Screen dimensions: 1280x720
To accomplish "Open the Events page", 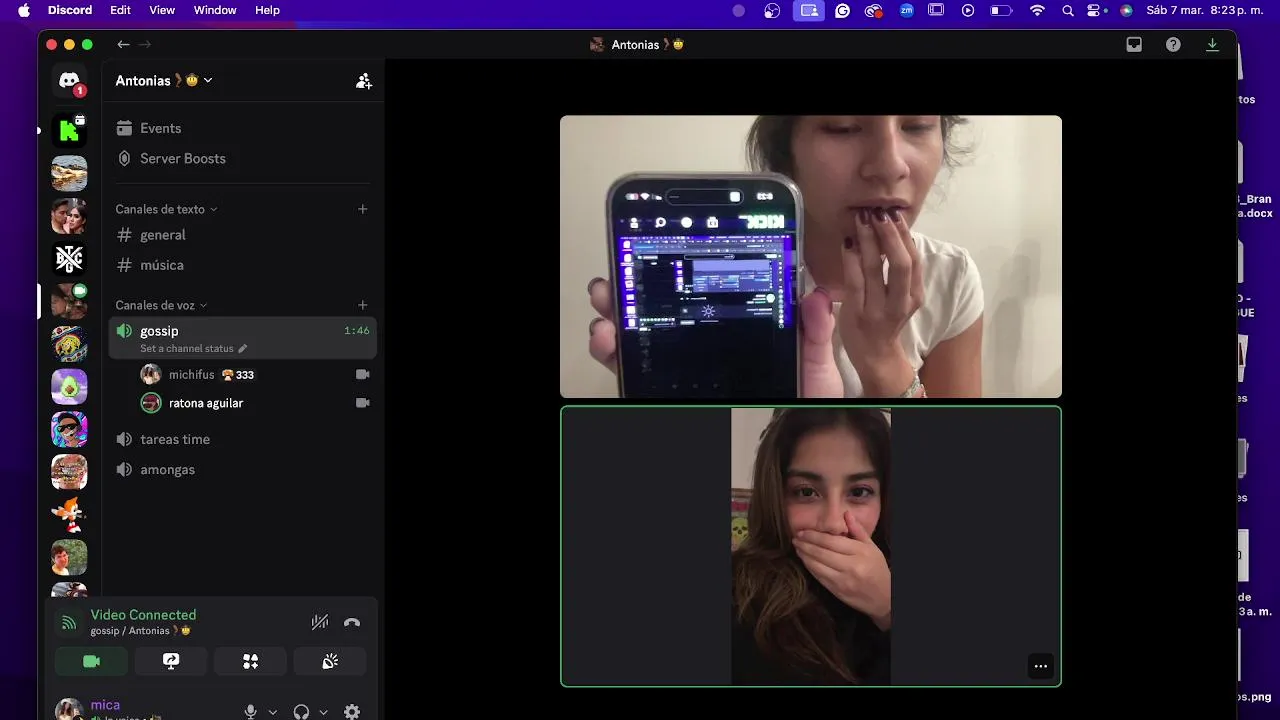I will pyautogui.click(x=242, y=128).
